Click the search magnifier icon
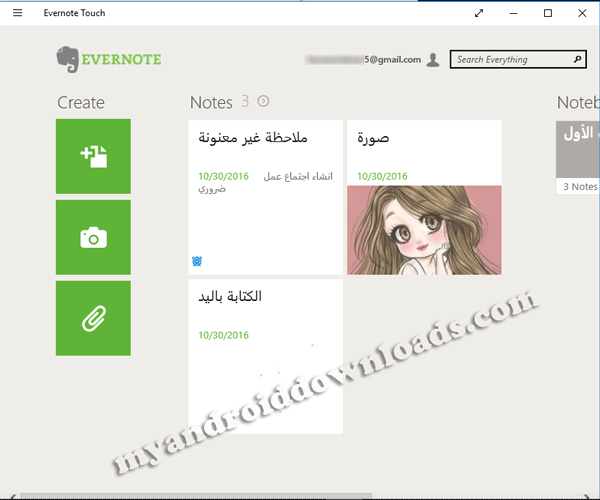The width and height of the screenshot is (600, 500). (x=577, y=59)
